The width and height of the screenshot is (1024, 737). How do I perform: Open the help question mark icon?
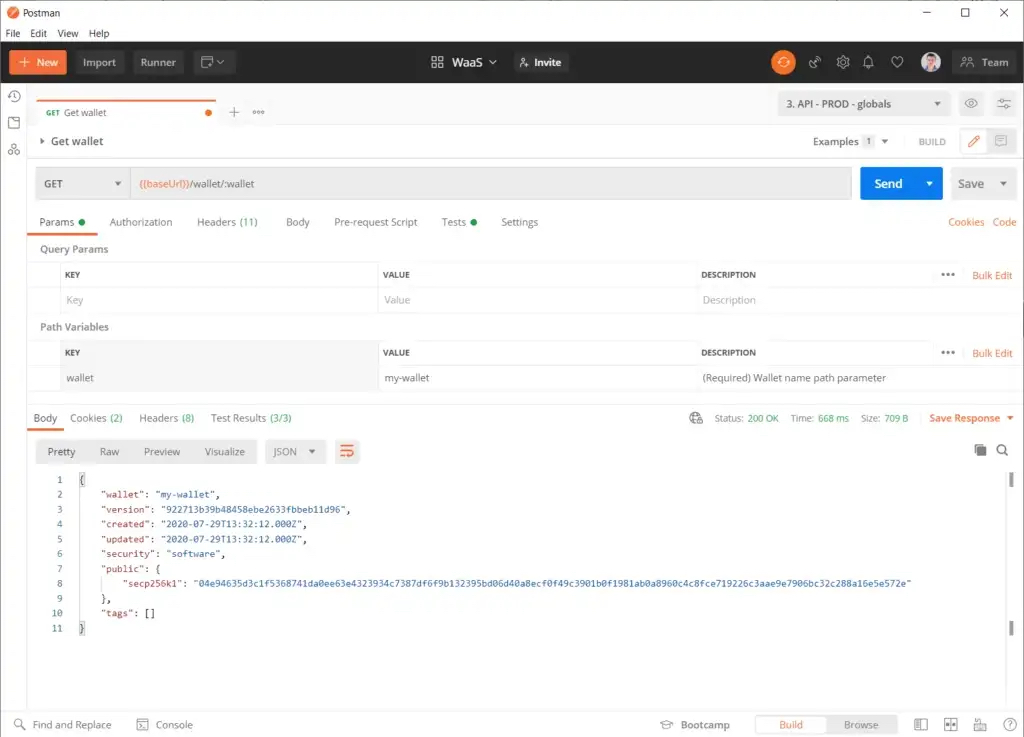tap(1010, 725)
